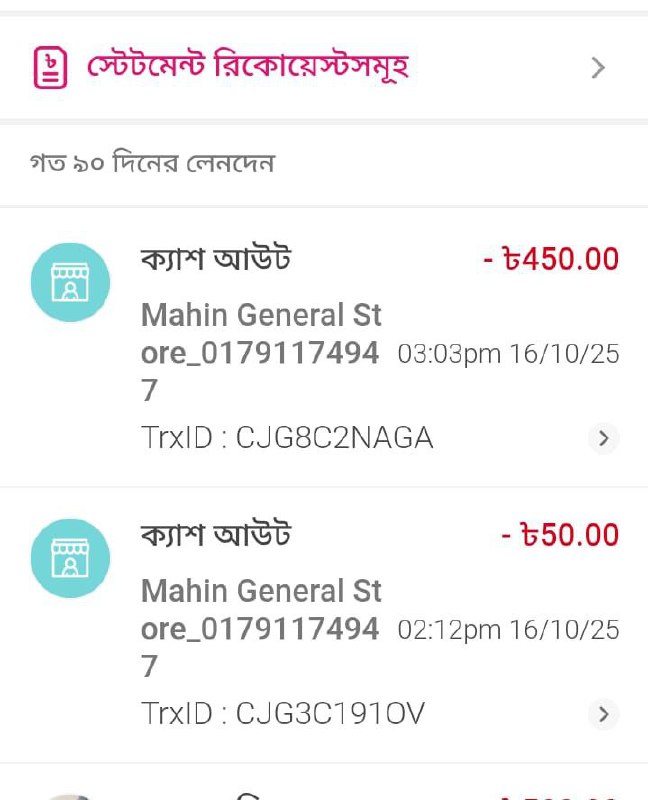This screenshot has width=648, height=800.
Task: Select TrxID CJG8C2NAGA text
Action: pos(287,437)
